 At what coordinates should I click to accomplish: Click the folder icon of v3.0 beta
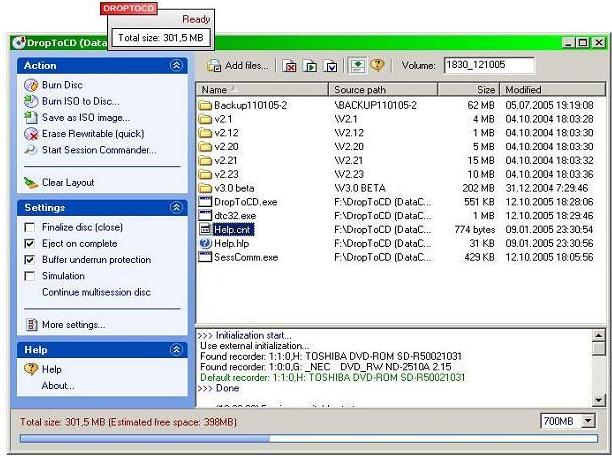pyautogui.click(x=205, y=188)
